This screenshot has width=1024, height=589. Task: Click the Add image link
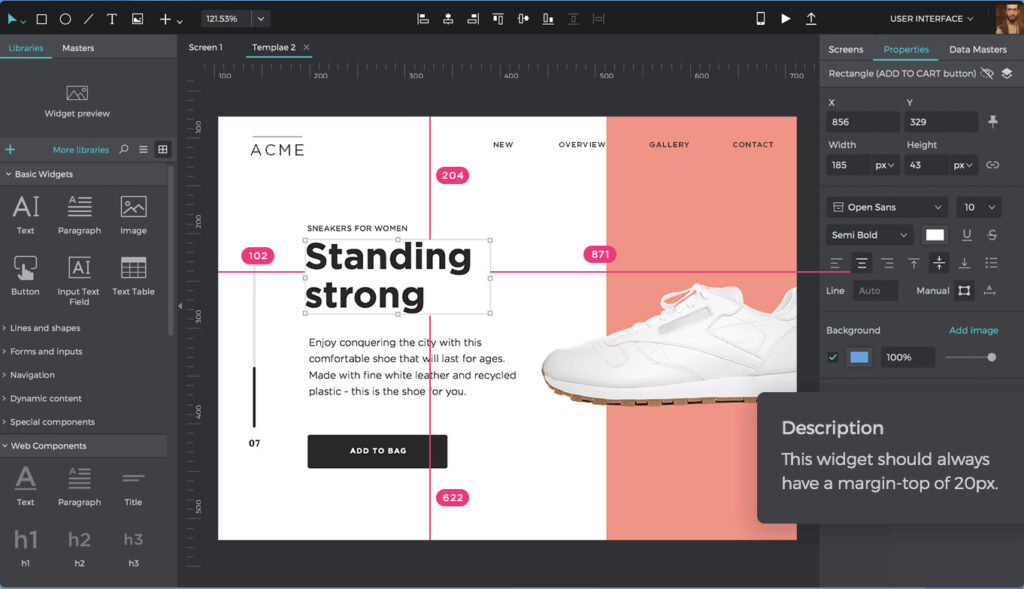coord(973,330)
